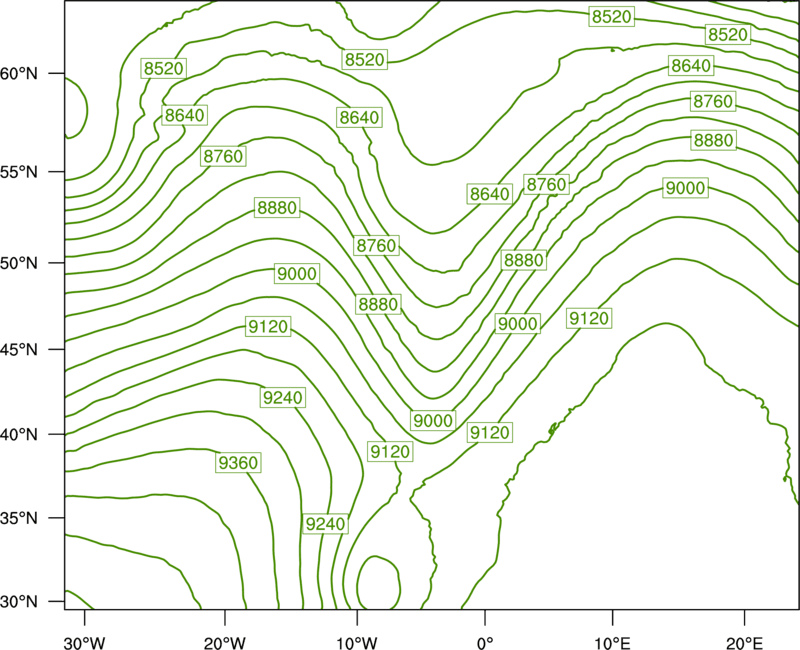Click the 20°W longitude axis label
The image size is (800, 650).
[x=225, y=642]
